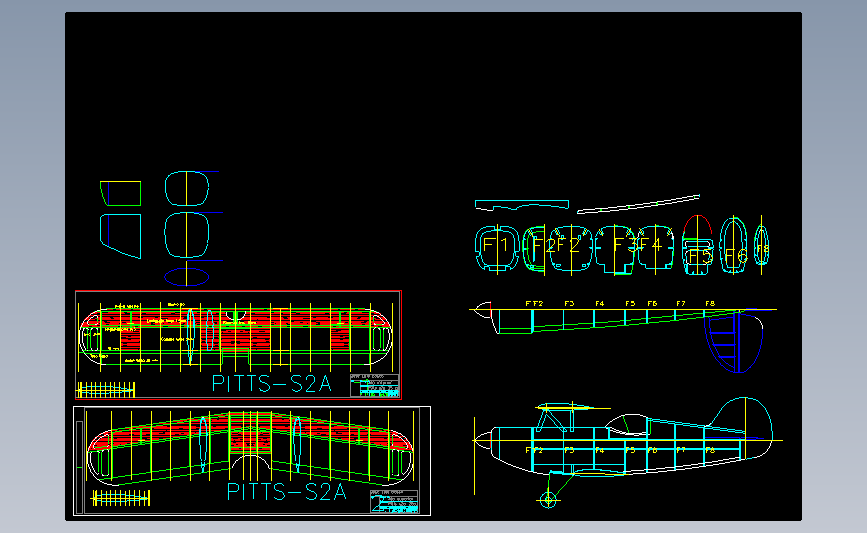
Task: Select the blue ellipse below the cowl sections
Action: coord(186,277)
